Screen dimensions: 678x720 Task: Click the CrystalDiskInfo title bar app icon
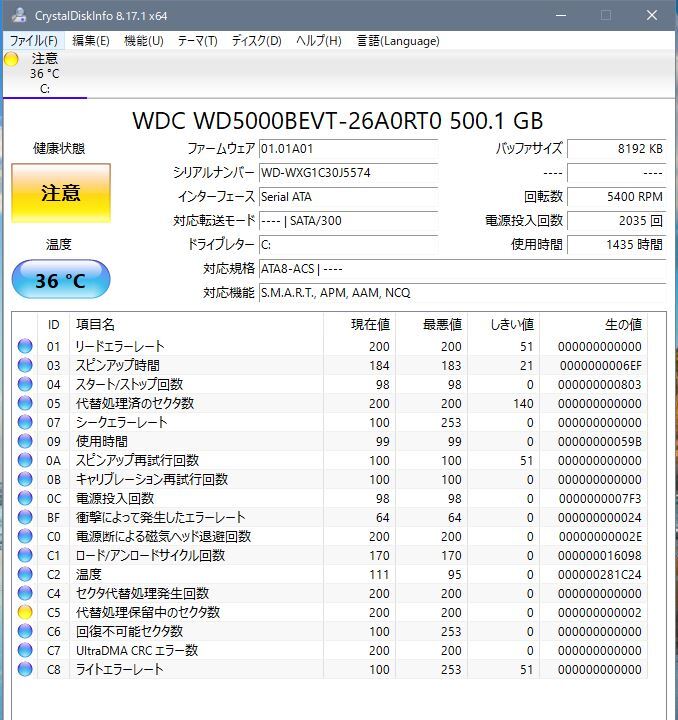[x=19, y=15]
